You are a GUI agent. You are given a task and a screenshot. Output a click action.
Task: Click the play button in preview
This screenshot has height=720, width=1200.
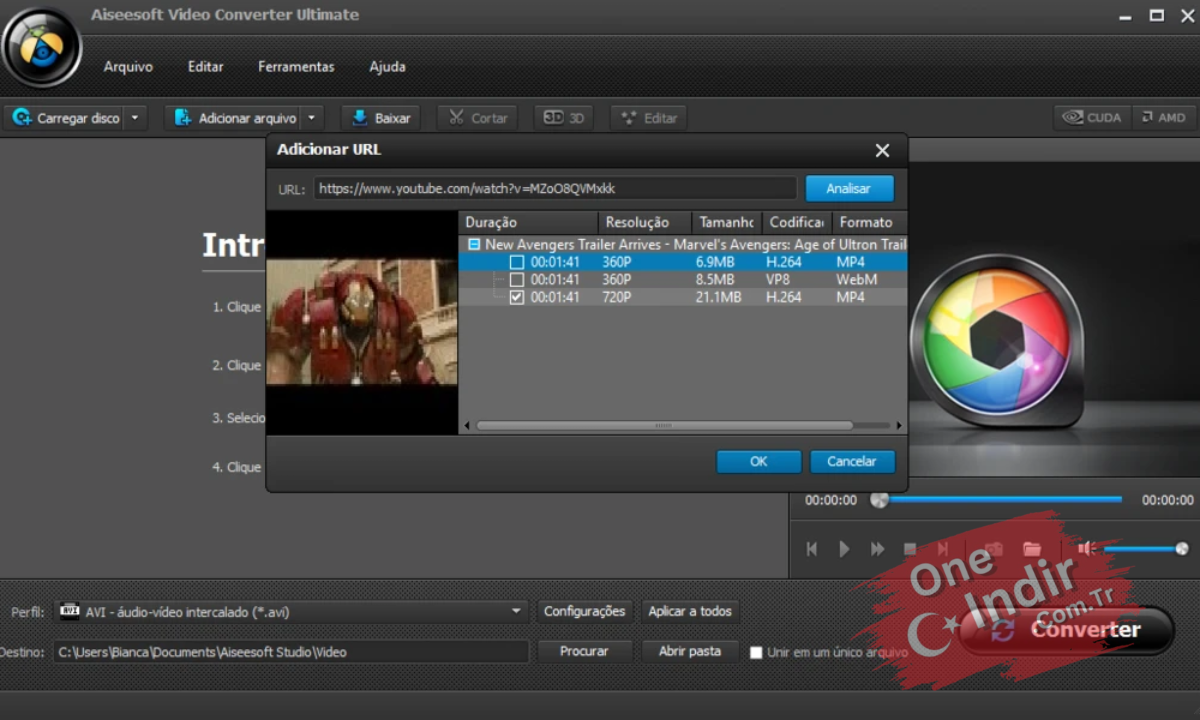[844, 549]
